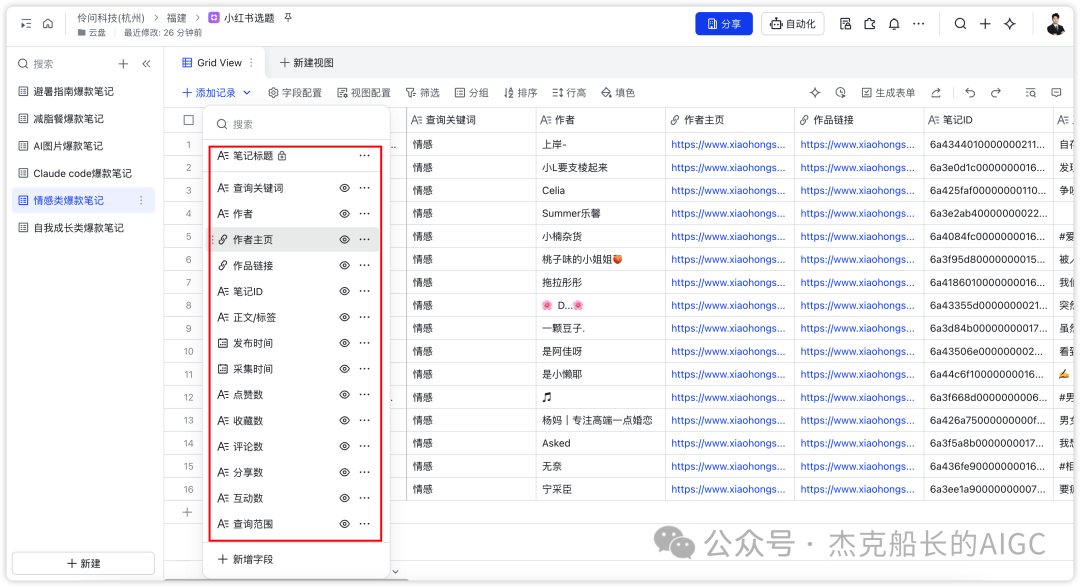This screenshot has width=1080, height=587.
Task: Open more options for the 作者主页 field
Action: click(364, 240)
